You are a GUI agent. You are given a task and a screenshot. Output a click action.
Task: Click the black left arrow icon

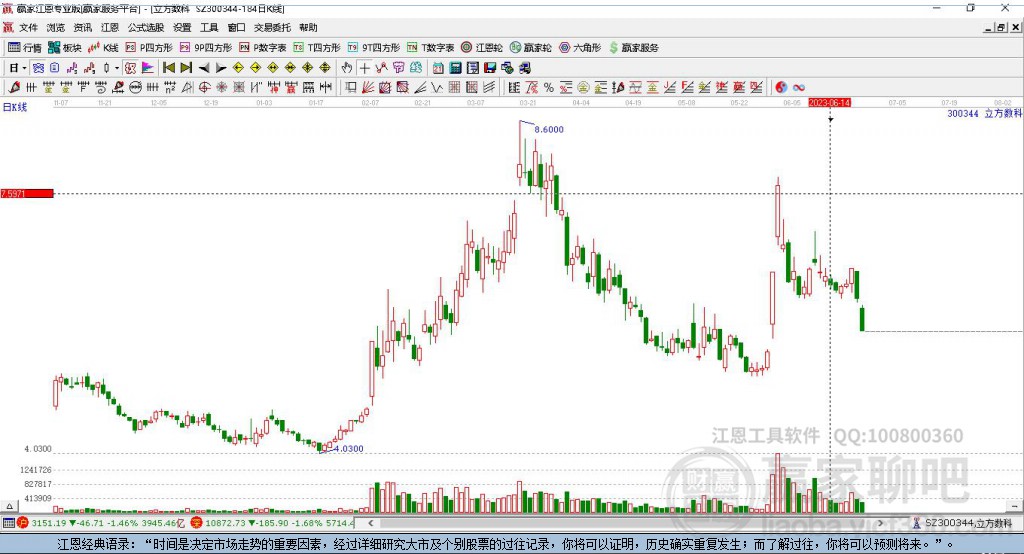point(204,67)
